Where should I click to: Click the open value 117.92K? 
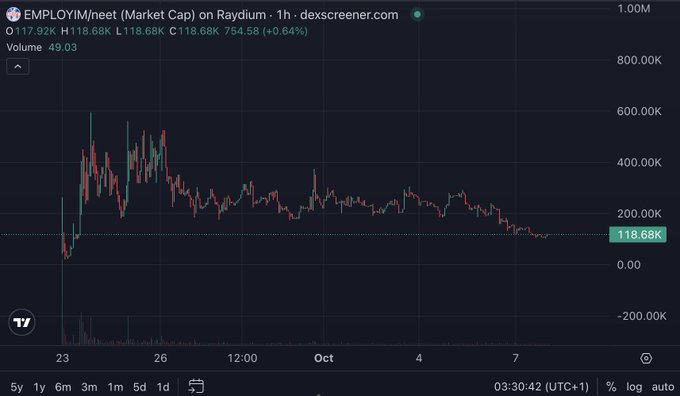(35, 31)
